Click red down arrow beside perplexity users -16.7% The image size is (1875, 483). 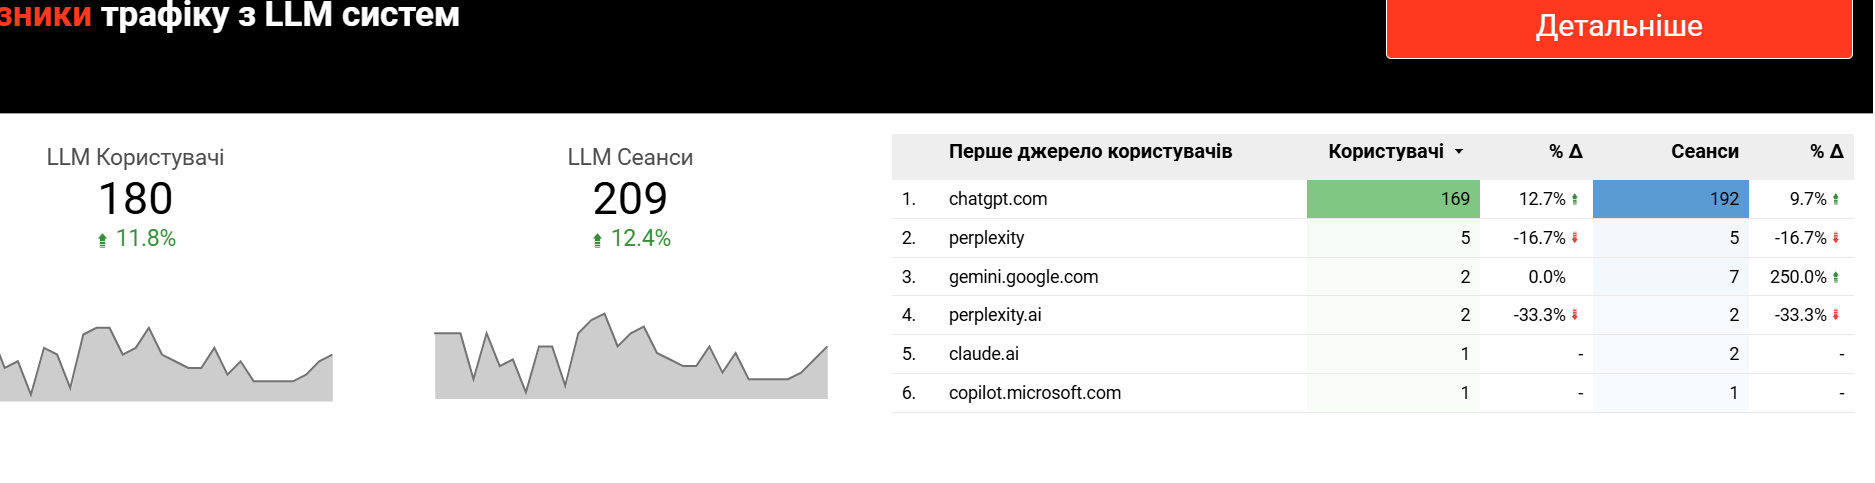click(x=1575, y=238)
